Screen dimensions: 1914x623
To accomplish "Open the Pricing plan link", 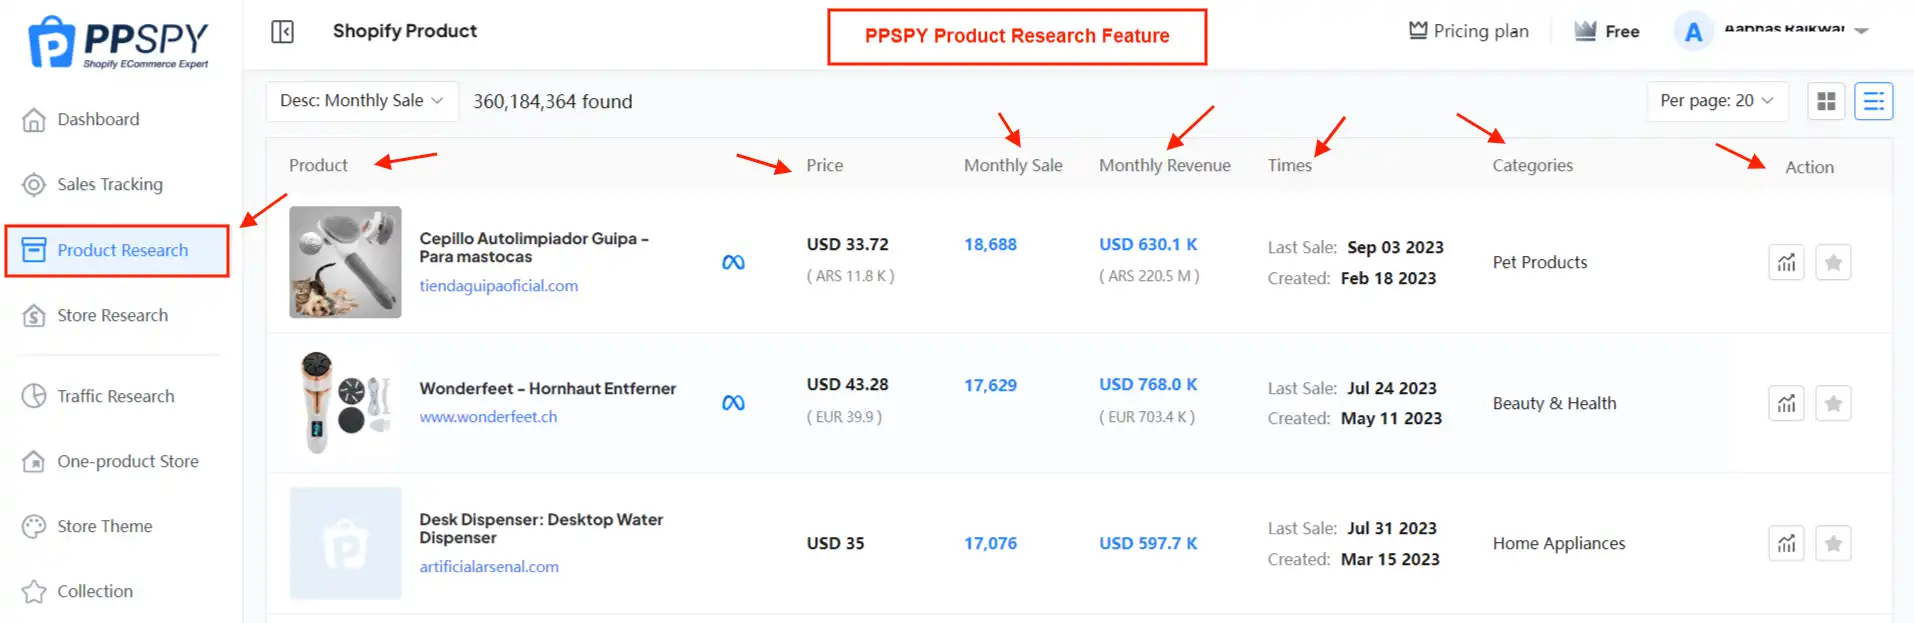I will pyautogui.click(x=1469, y=31).
